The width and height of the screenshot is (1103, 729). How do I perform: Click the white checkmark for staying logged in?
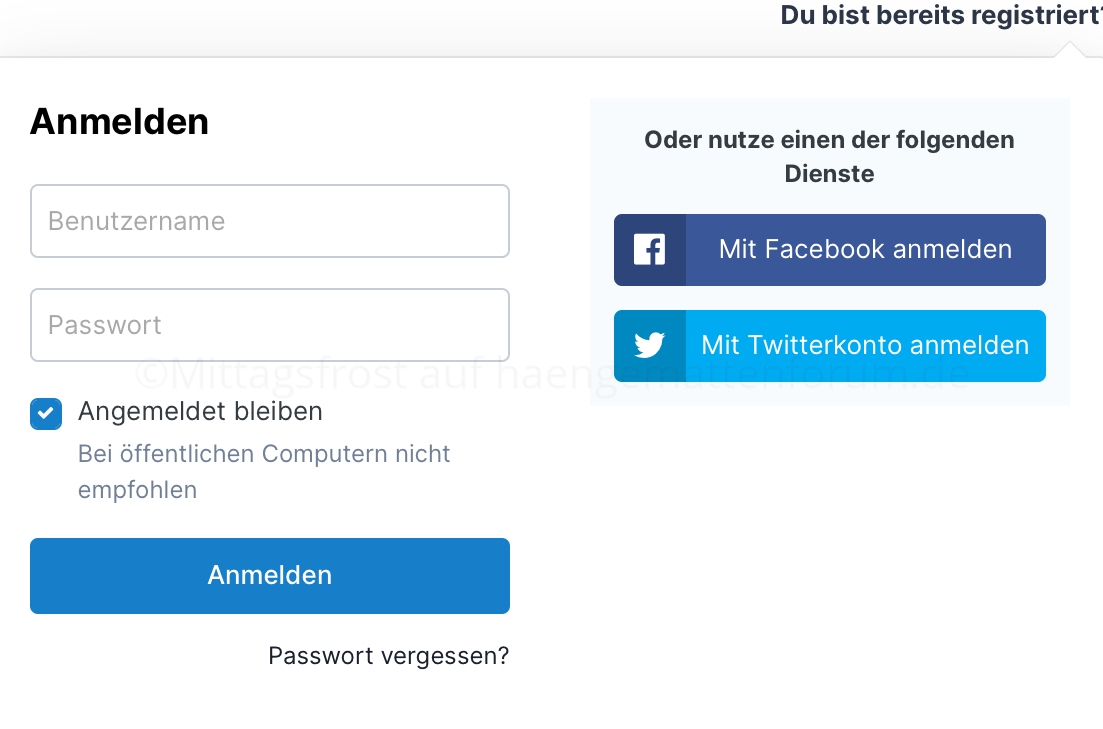click(x=46, y=414)
